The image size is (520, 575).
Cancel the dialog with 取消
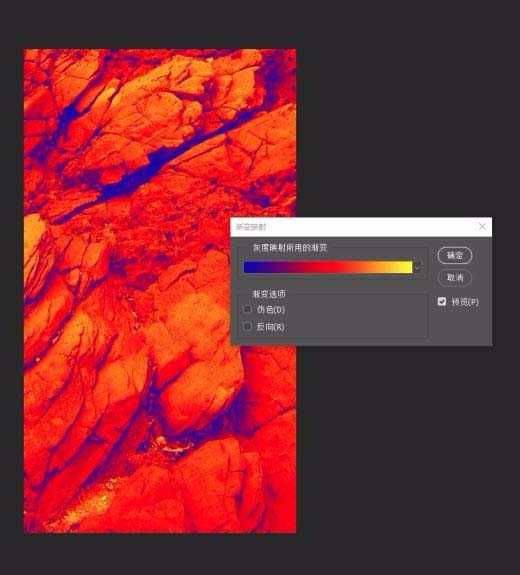click(455, 278)
